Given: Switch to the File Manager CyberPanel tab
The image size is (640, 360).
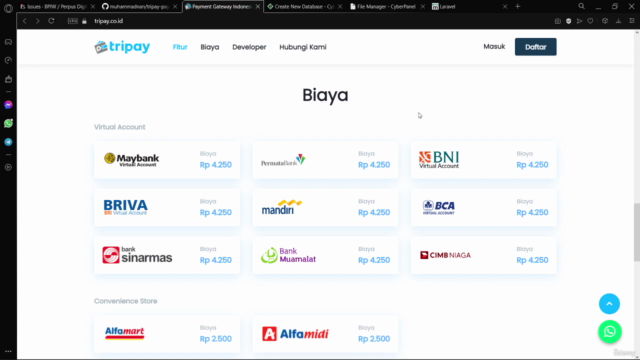Looking at the screenshot, I should tap(386, 7).
